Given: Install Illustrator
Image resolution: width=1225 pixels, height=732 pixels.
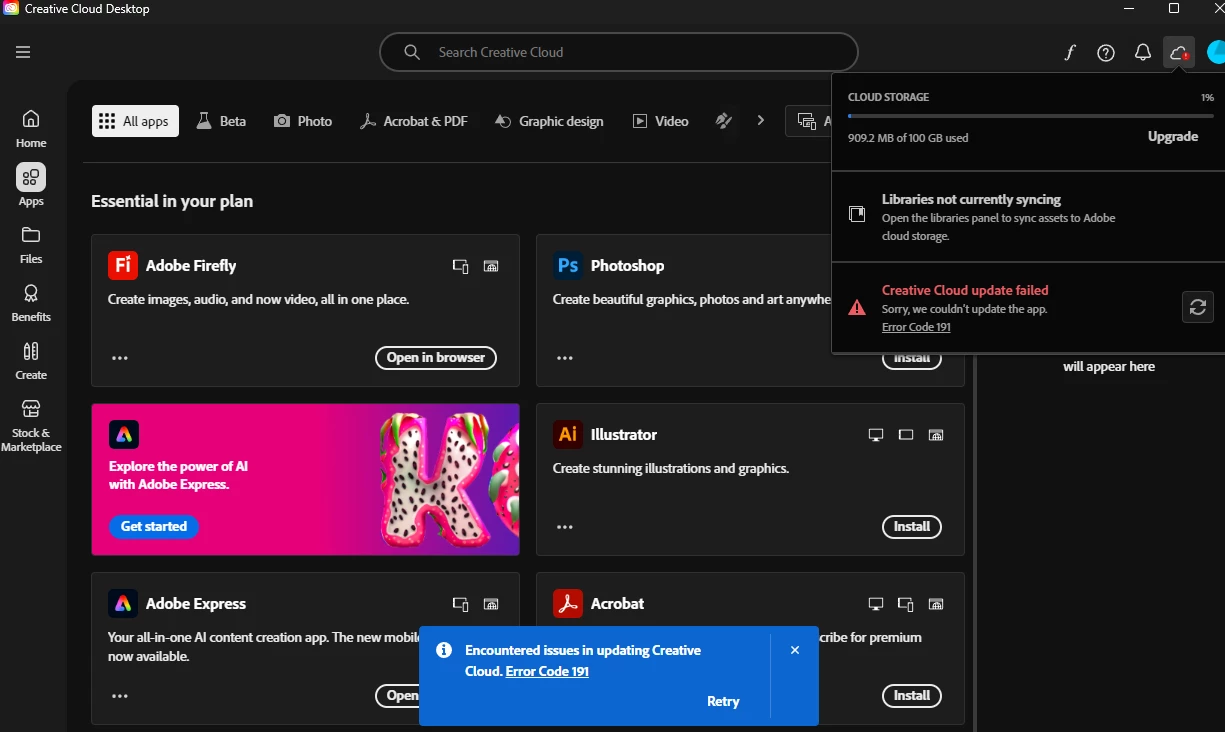Looking at the screenshot, I should [x=911, y=526].
